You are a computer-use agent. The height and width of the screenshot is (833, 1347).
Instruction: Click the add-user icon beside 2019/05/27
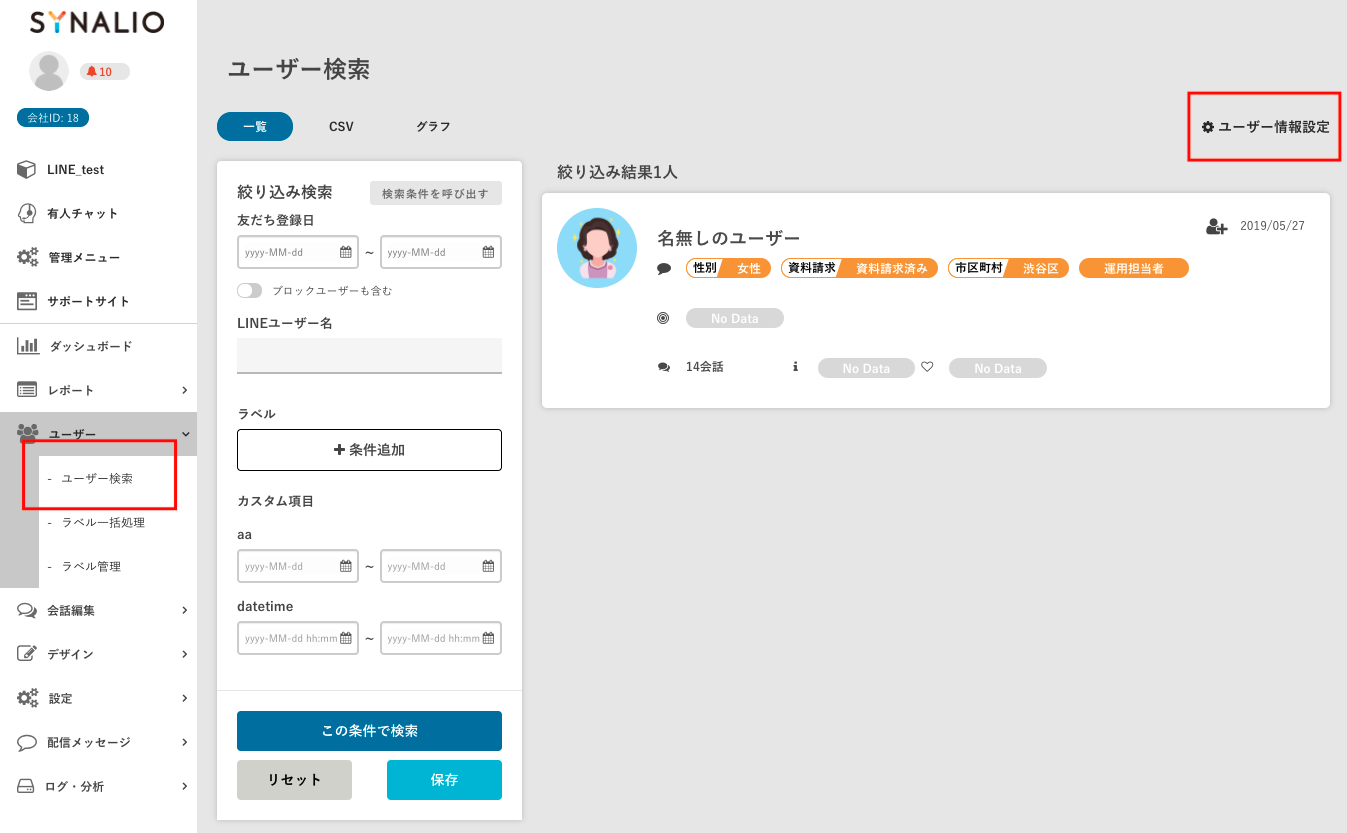tap(1216, 227)
